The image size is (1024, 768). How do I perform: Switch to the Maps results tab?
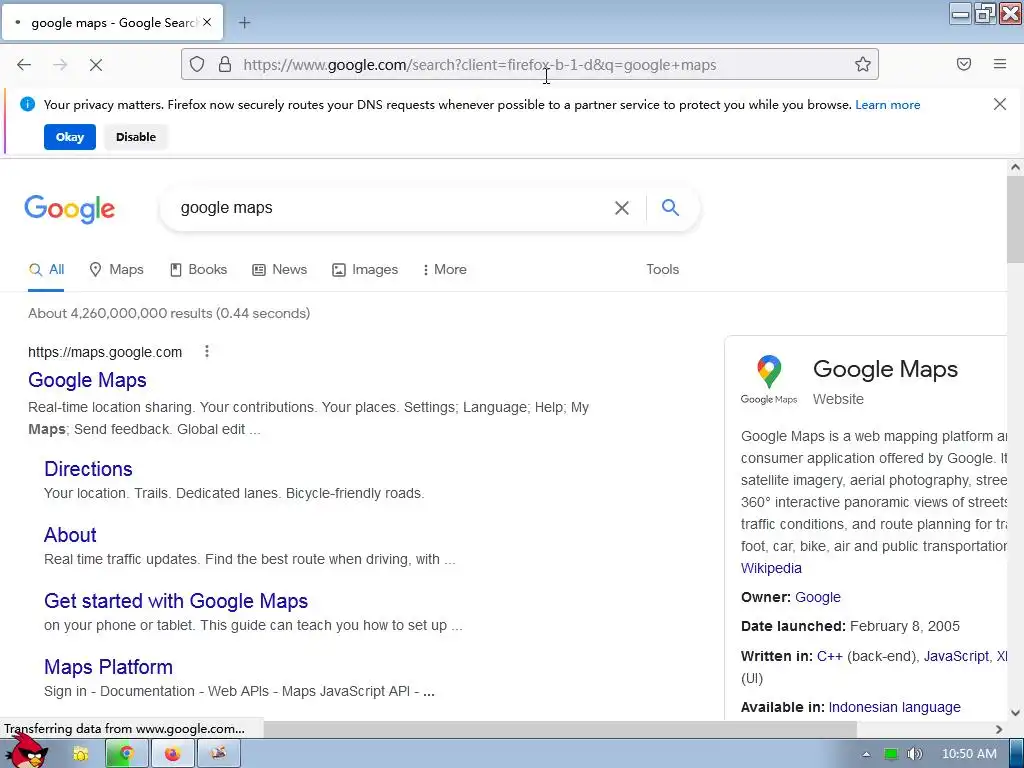point(116,270)
